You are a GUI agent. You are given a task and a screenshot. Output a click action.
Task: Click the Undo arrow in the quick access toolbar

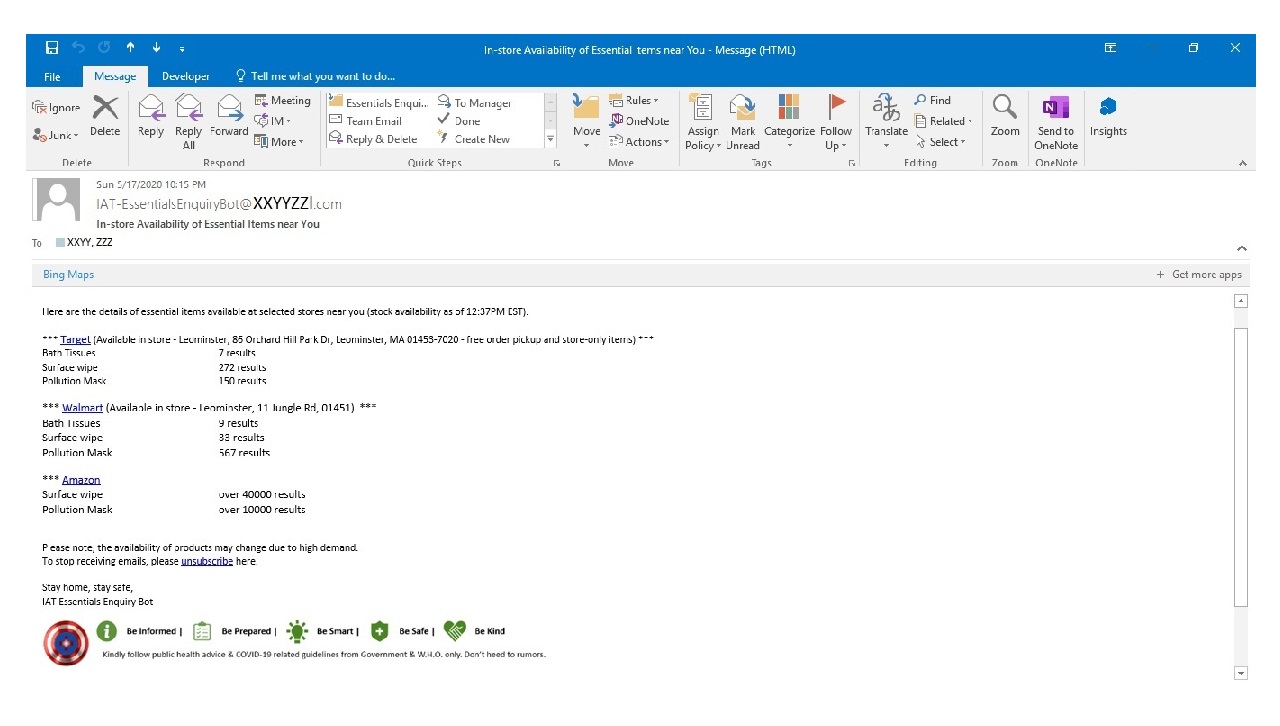(79, 48)
